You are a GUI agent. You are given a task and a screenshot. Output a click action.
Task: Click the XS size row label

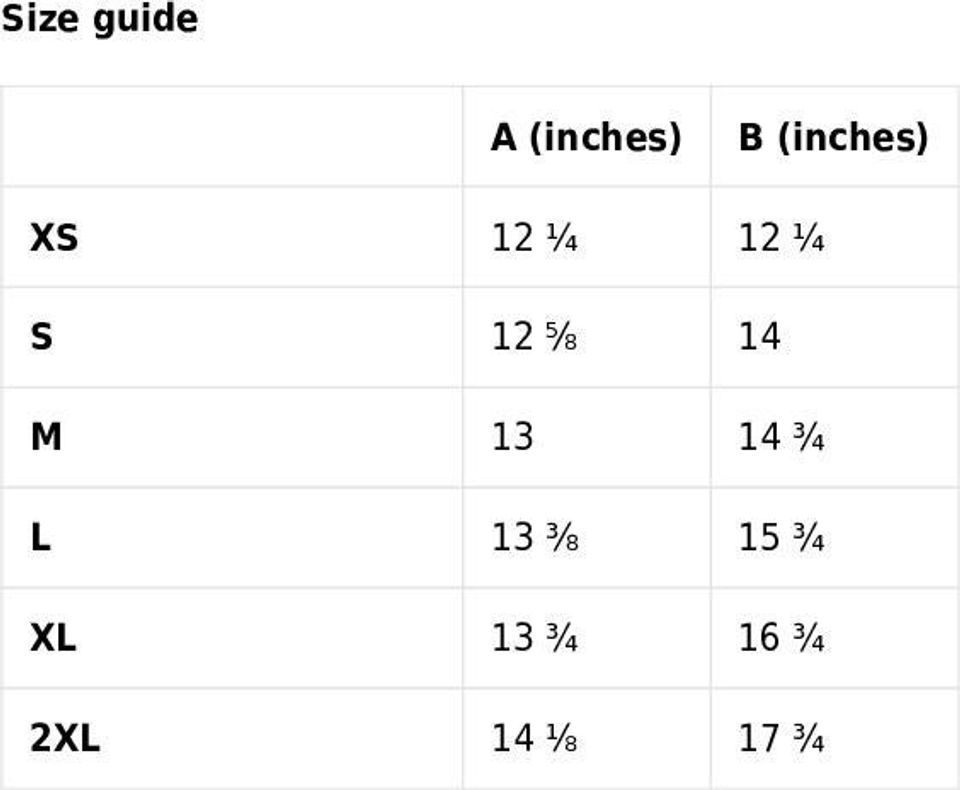point(54,238)
